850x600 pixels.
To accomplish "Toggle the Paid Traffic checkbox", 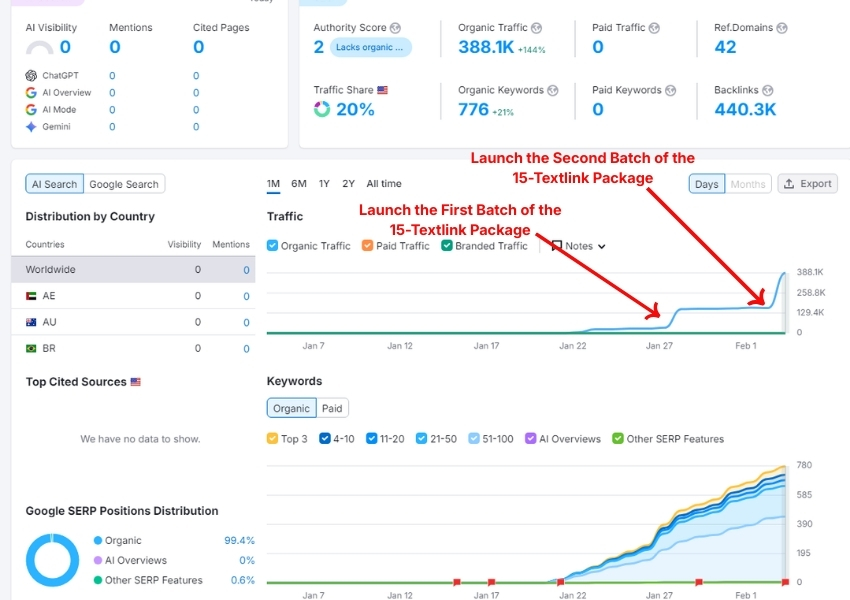I will (368, 246).
